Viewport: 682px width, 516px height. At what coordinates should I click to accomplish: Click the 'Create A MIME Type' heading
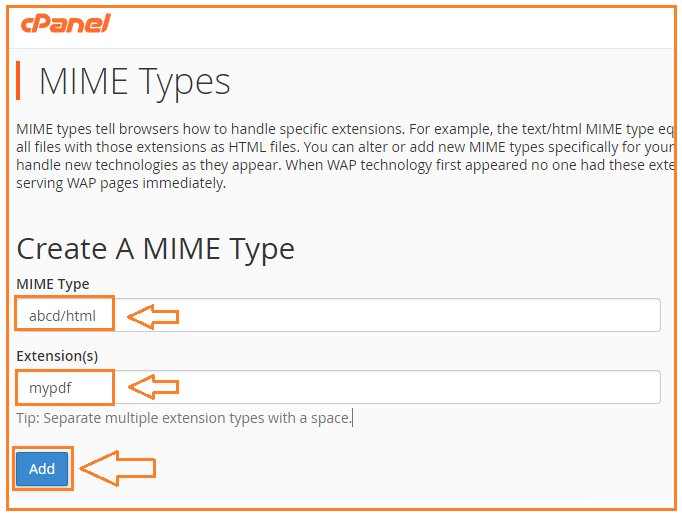pyautogui.click(x=155, y=248)
